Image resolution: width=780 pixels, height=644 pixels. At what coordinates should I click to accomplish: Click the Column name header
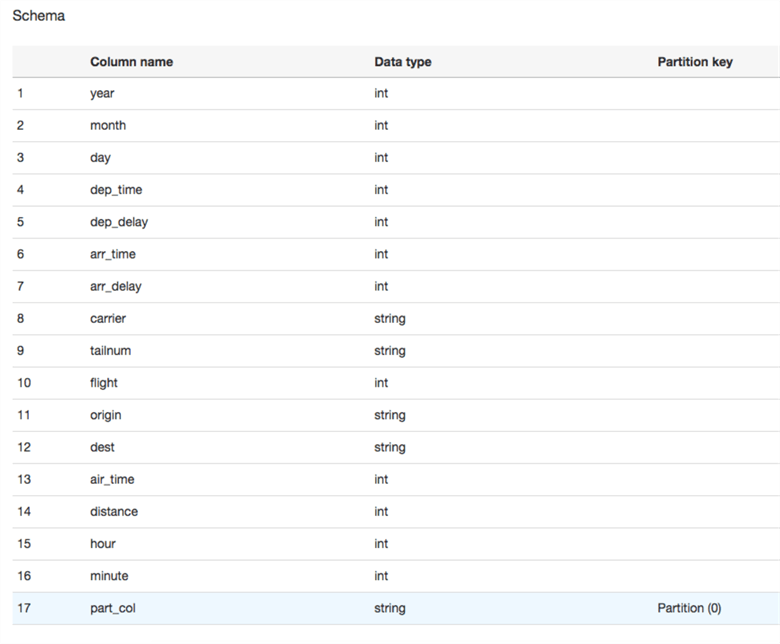pyautogui.click(x=131, y=62)
